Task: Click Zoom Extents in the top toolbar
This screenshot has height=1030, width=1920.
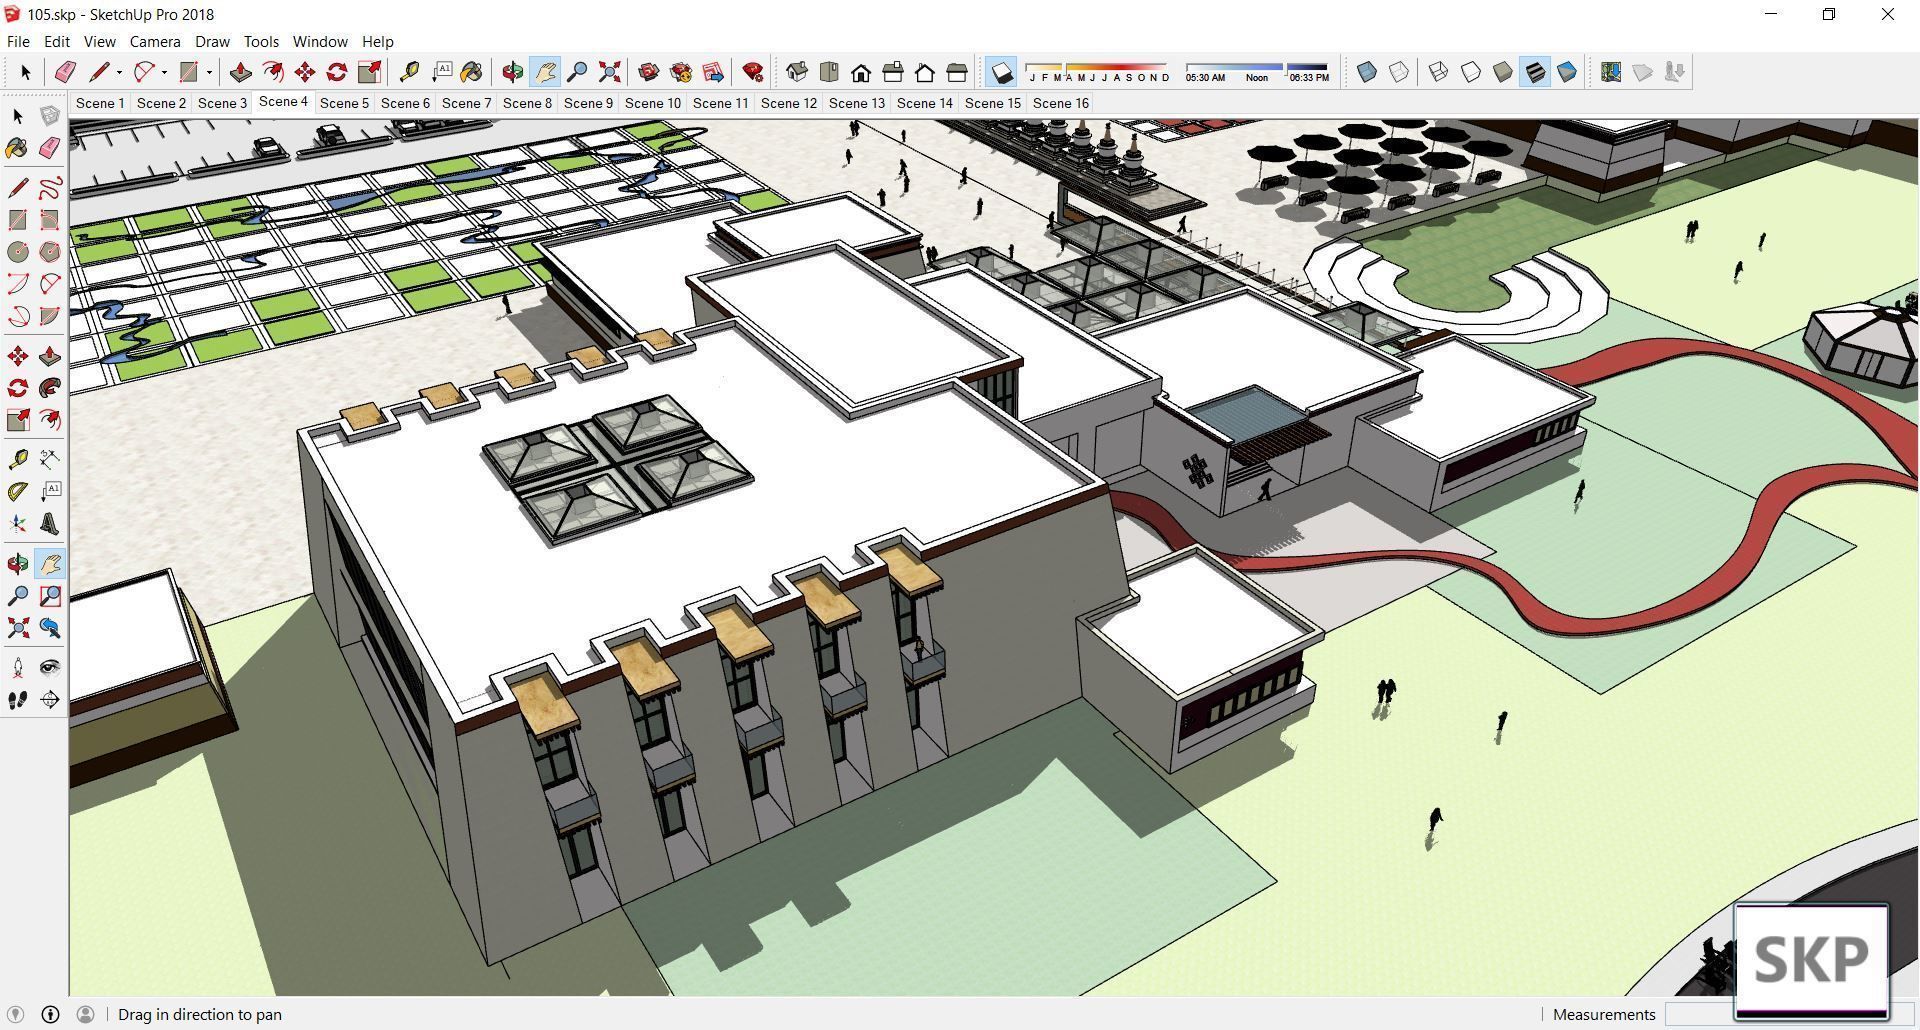Action: click(609, 72)
